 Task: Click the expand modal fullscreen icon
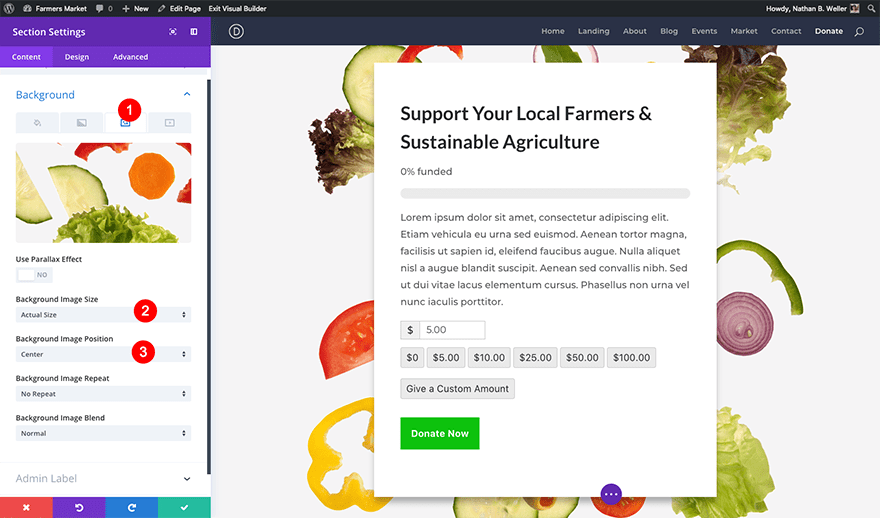tap(173, 32)
